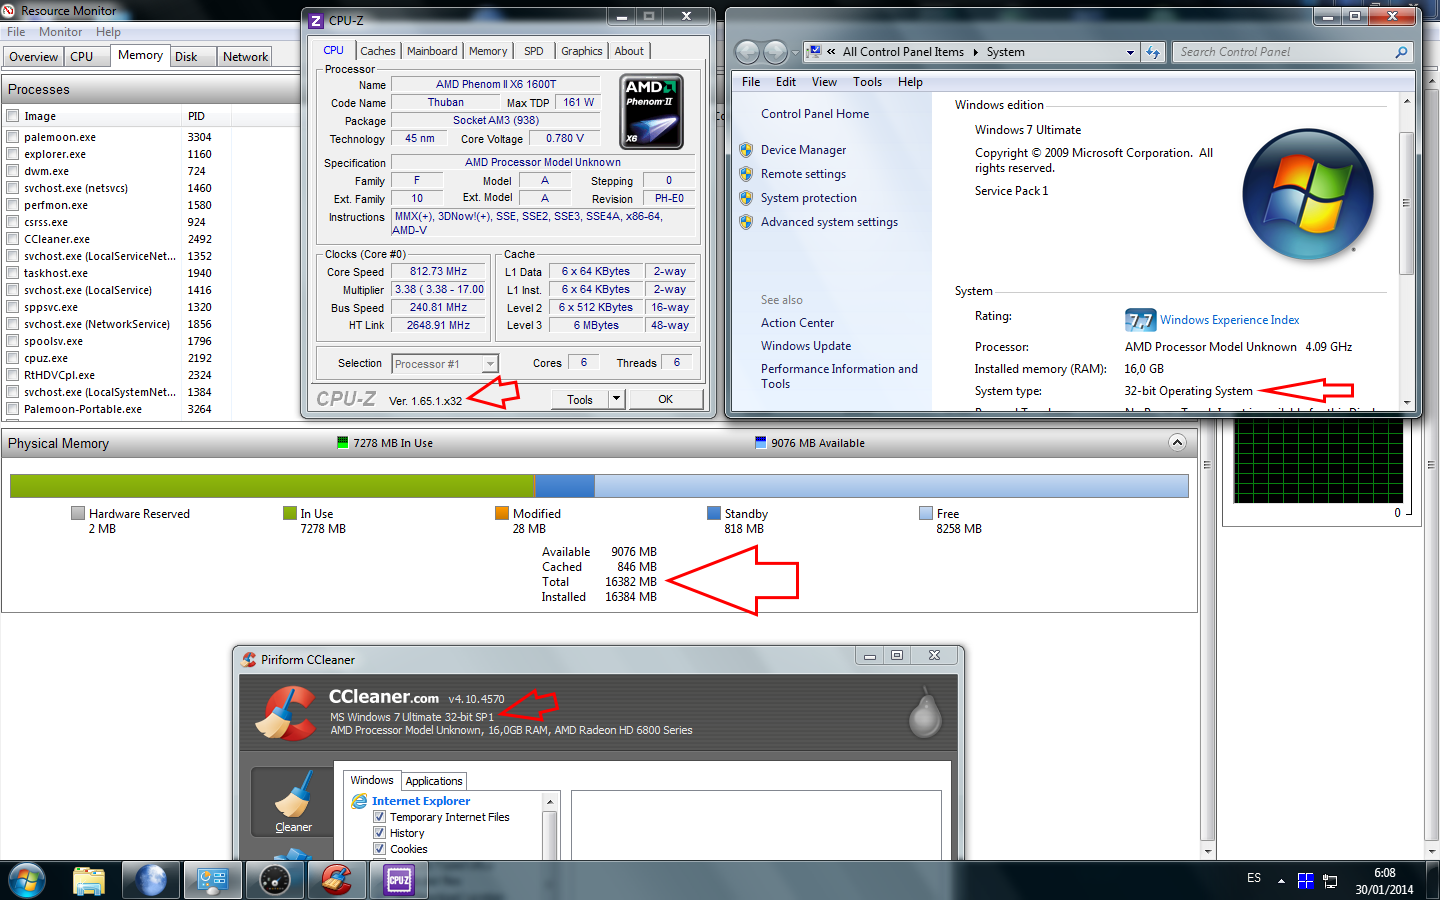Open Action Center link in System window
Screen dimensions: 1440x900
click(x=798, y=323)
